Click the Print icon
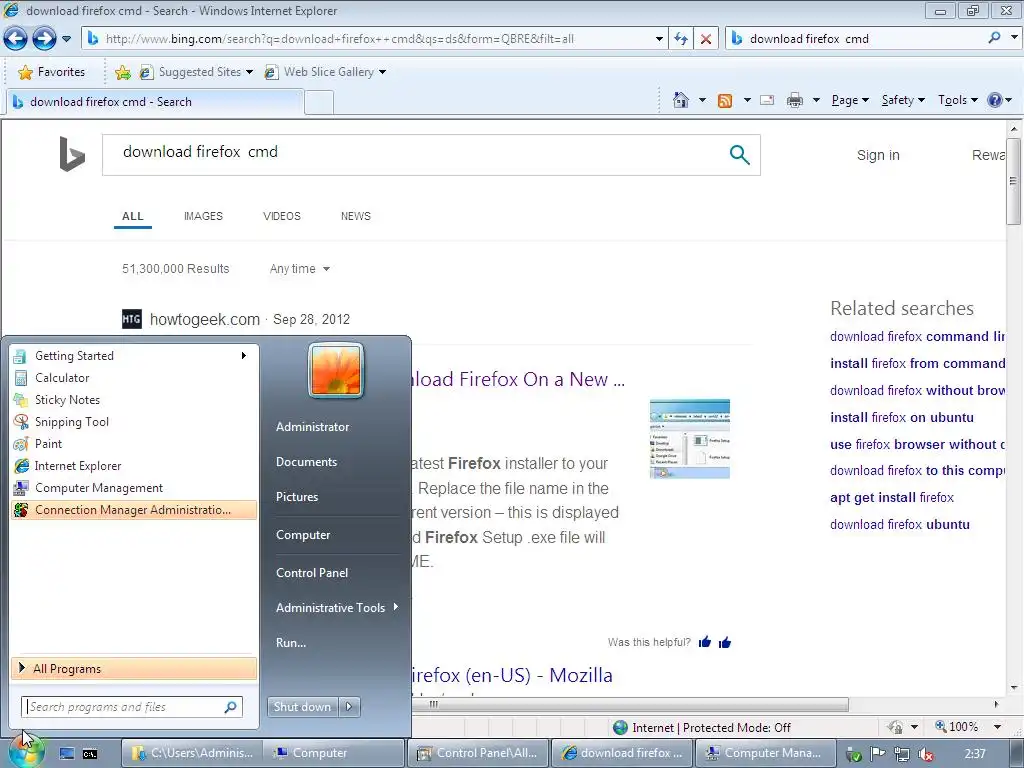Image resolution: width=1024 pixels, height=768 pixels. pyautogui.click(x=795, y=100)
